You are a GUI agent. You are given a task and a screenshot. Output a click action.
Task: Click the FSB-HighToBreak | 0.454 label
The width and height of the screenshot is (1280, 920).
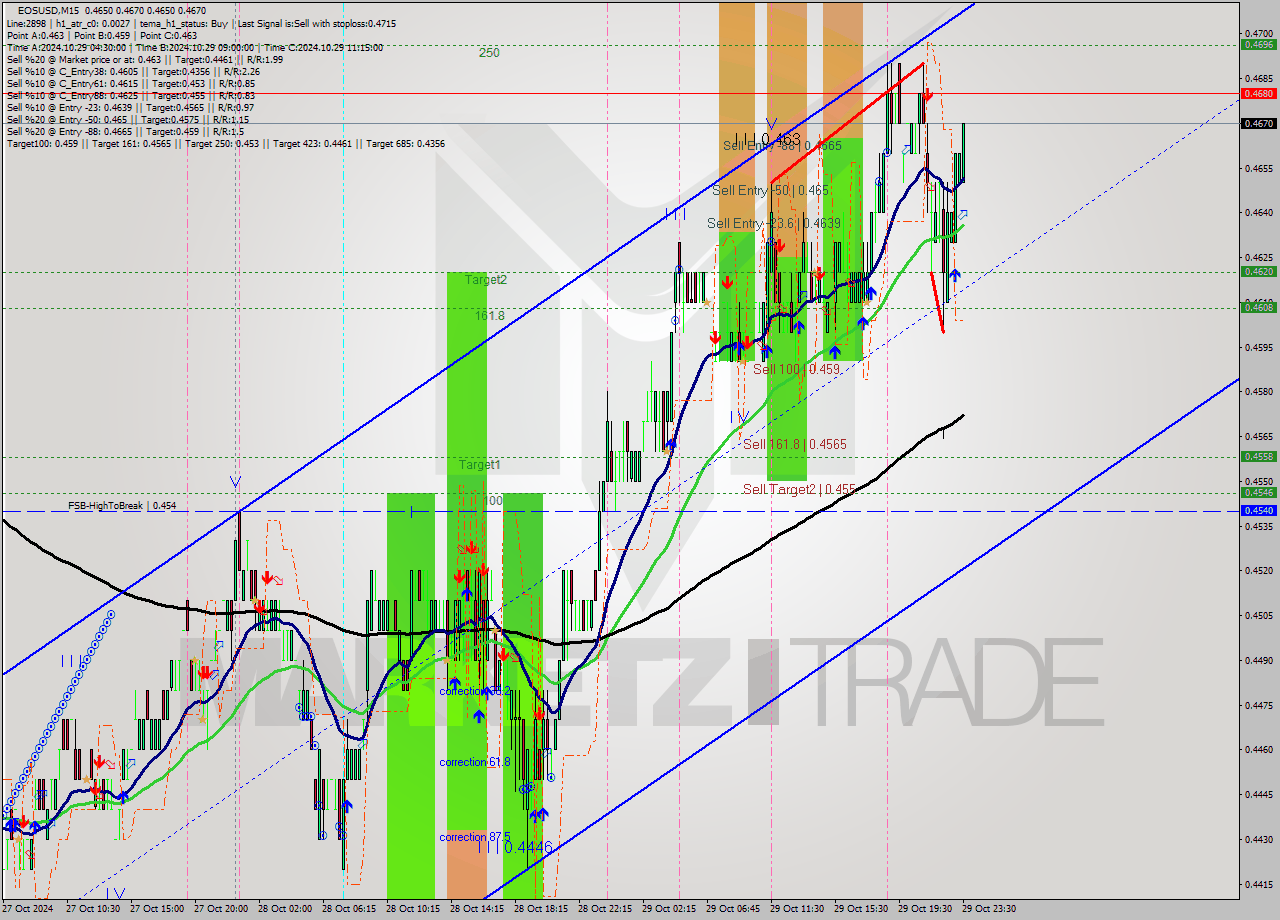[122, 506]
